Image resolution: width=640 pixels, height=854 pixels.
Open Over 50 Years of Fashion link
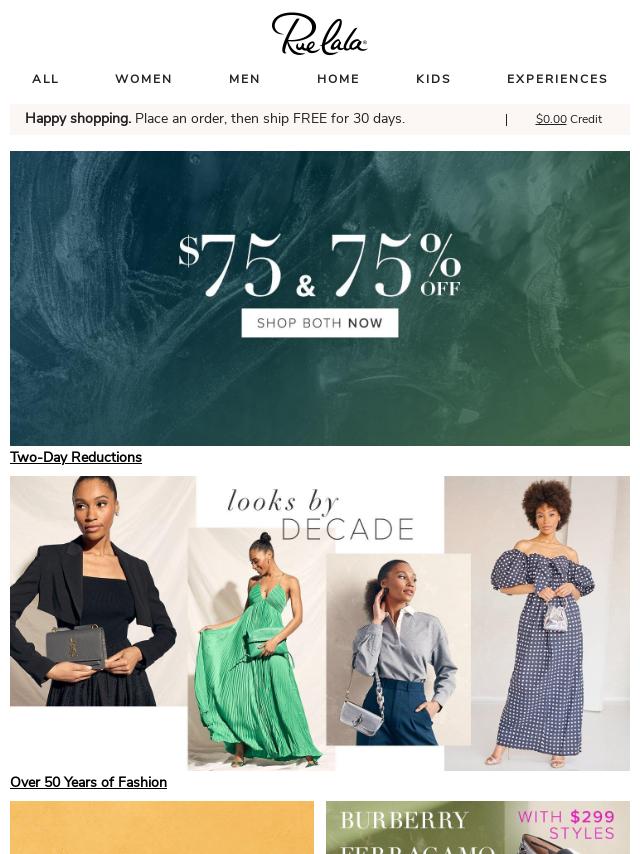pos(88,782)
